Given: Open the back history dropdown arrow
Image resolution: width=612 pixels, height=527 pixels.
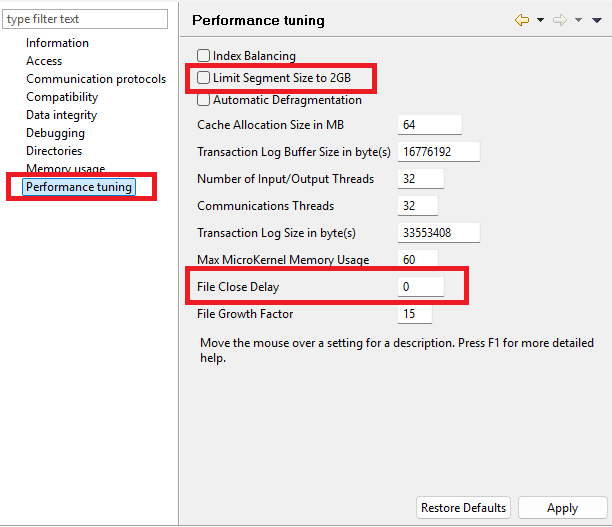Looking at the screenshot, I should coord(541,20).
